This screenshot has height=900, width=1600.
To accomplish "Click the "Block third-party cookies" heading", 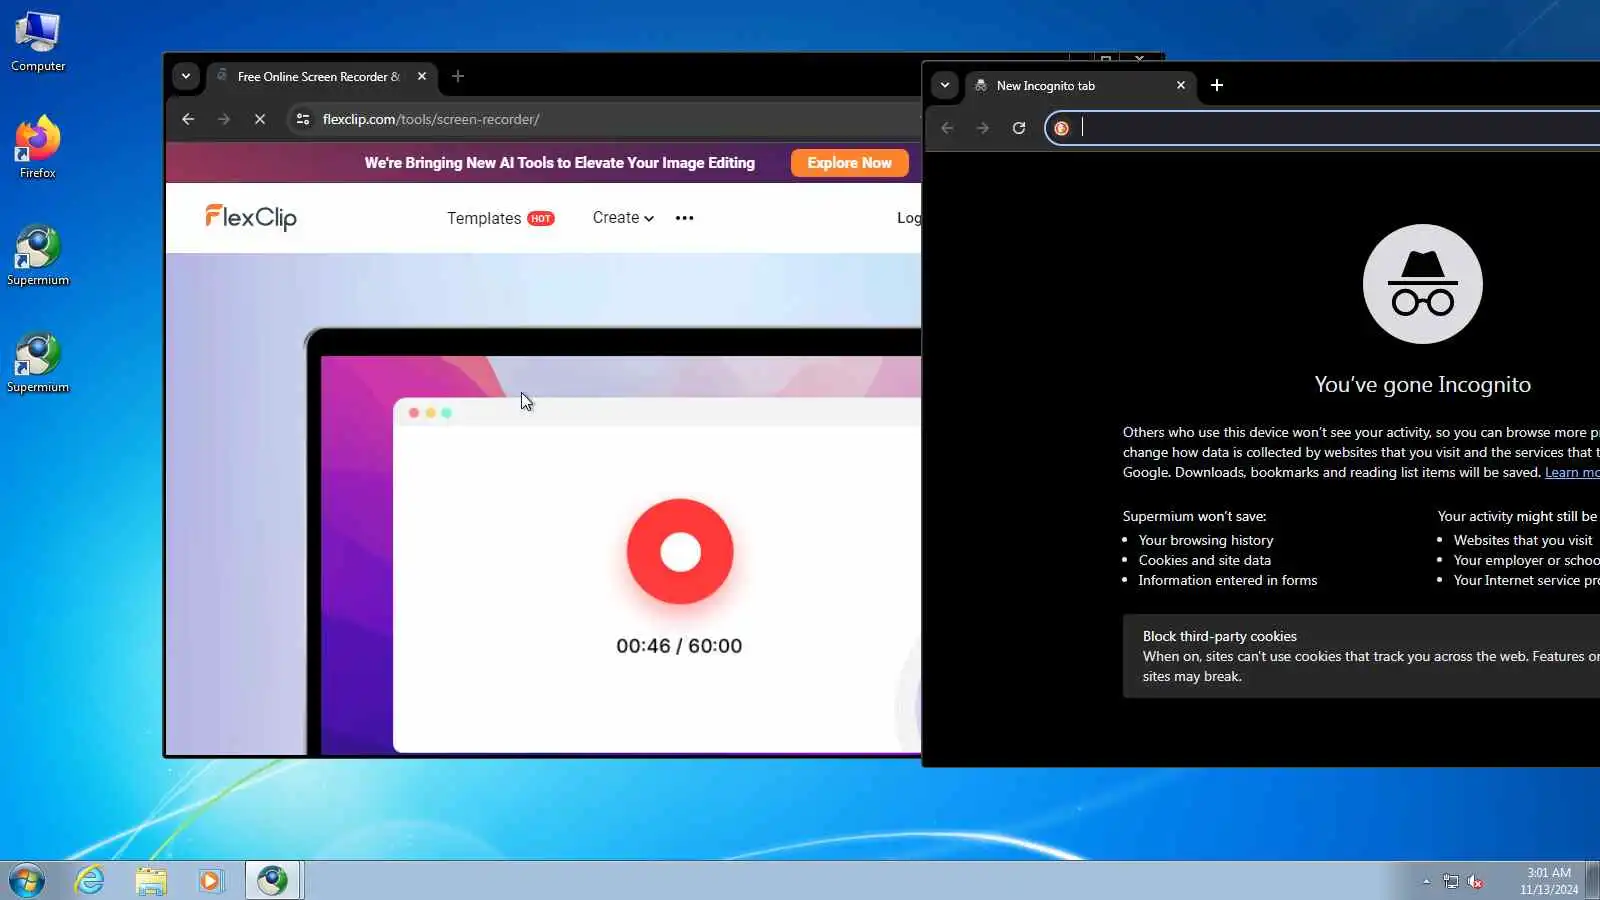I will click(x=1220, y=636).
